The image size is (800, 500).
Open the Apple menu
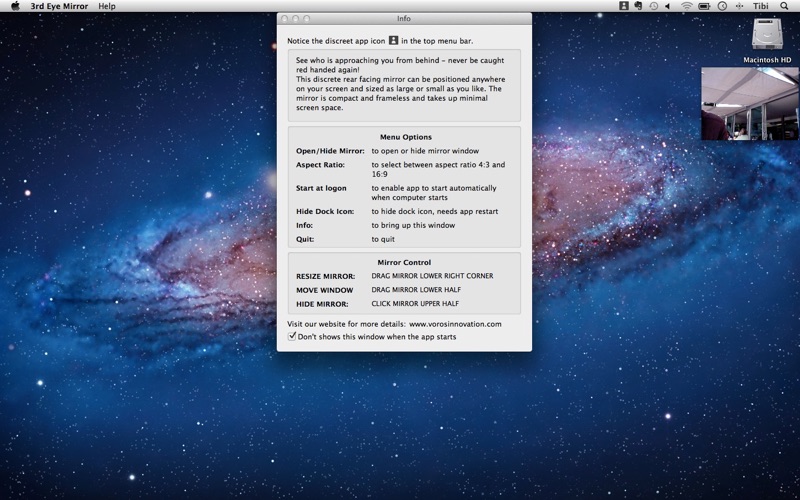[x=15, y=6]
